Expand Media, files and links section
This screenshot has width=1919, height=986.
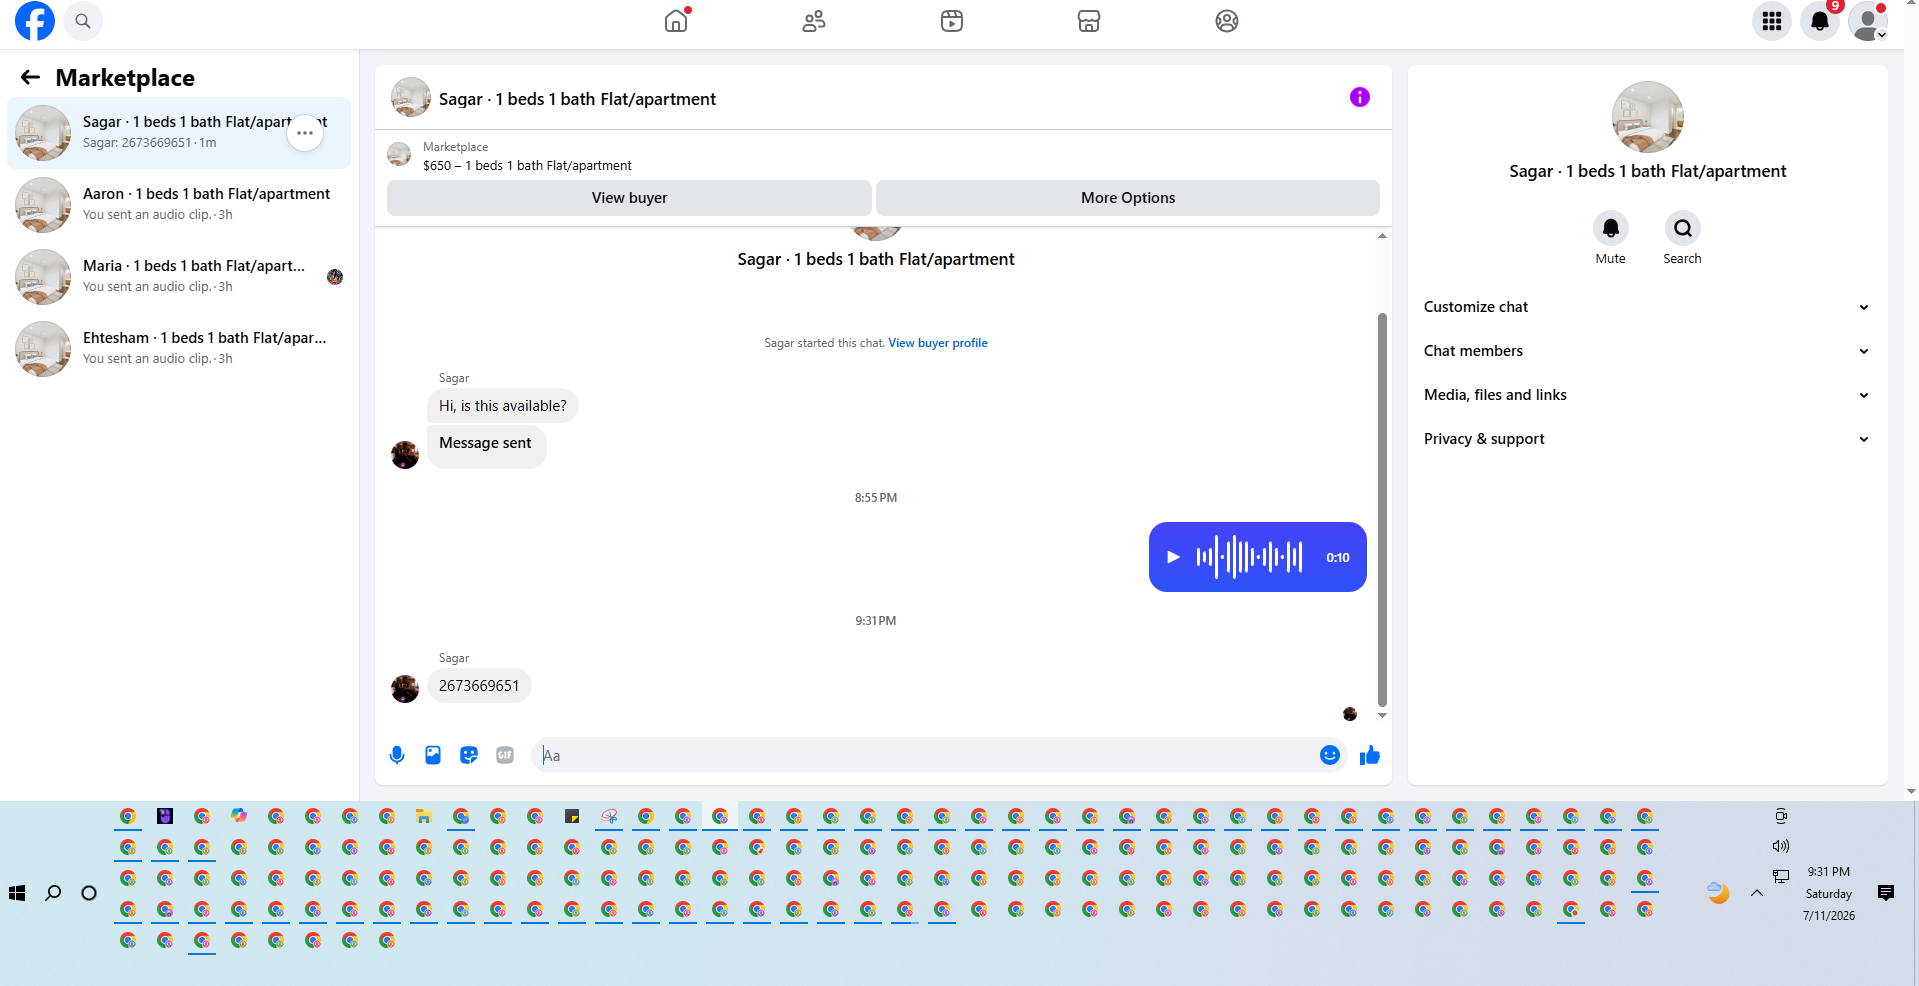pyautogui.click(x=1647, y=395)
